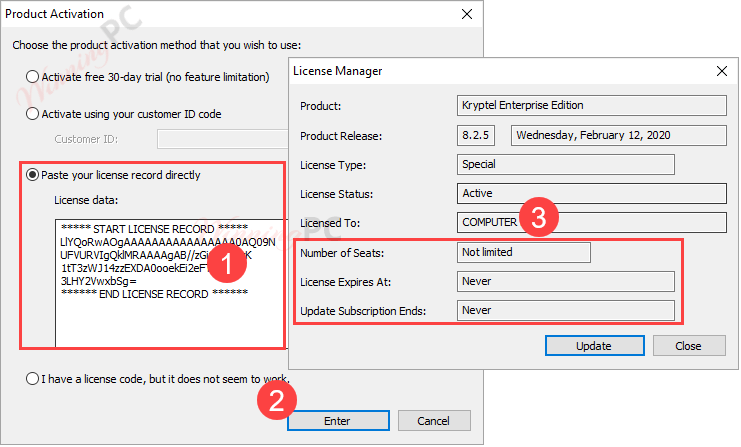
Task: Click the Product field 'Kryptel Enterprise Edition'
Action: (592, 105)
